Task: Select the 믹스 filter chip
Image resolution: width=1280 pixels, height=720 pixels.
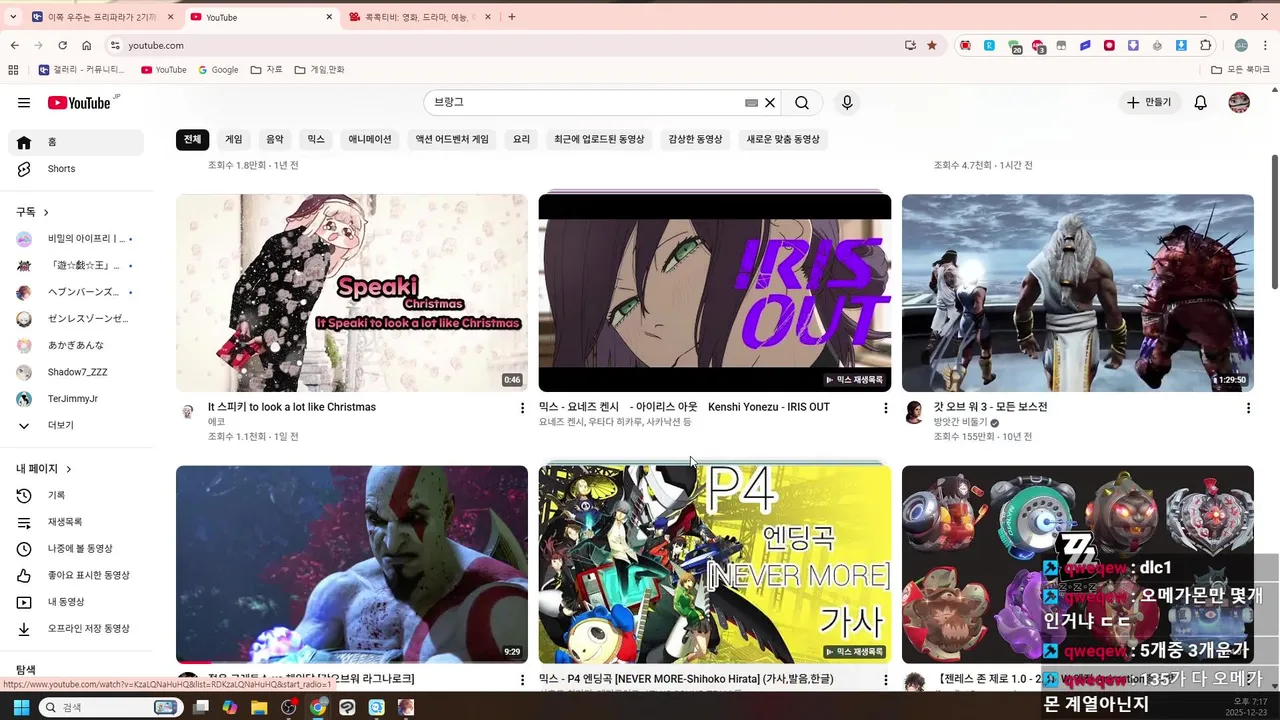Action: point(316,139)
